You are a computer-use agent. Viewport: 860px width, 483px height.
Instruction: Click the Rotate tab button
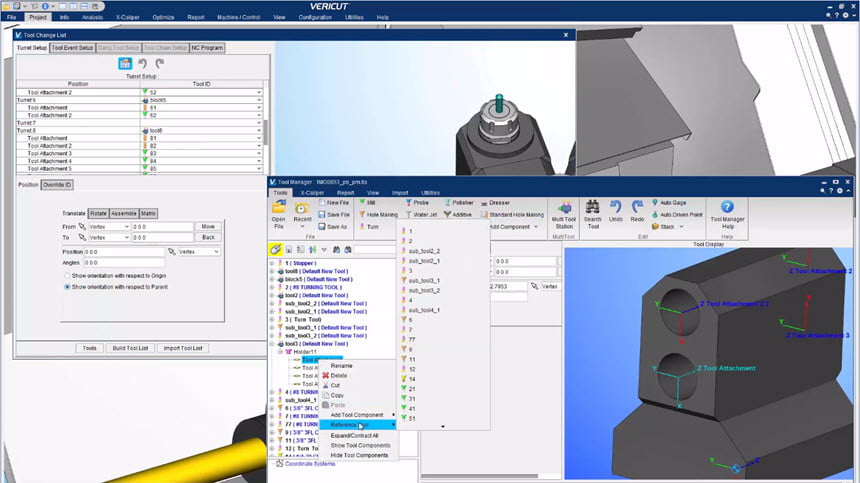pyautogui.click(x=98, y=213)
